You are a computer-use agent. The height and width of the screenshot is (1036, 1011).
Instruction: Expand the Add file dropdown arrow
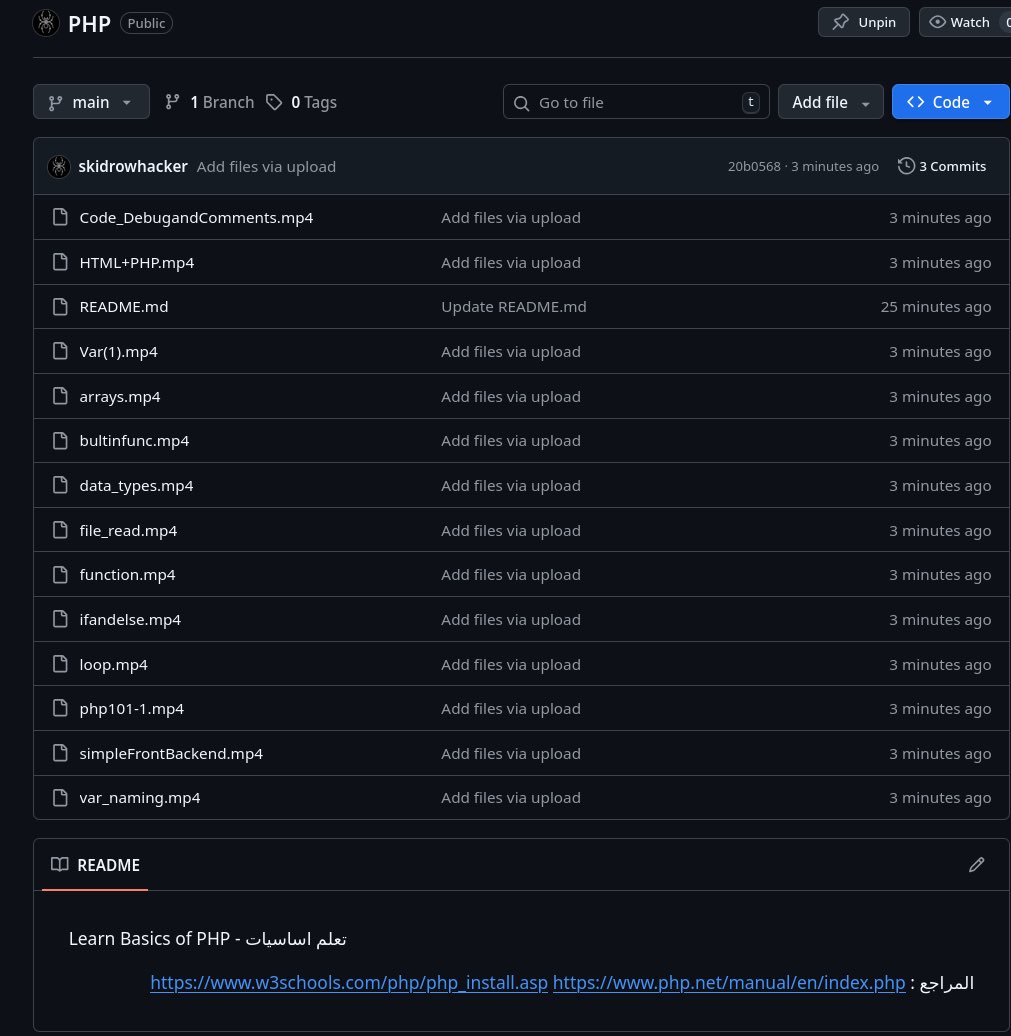[x=865, y=101]
